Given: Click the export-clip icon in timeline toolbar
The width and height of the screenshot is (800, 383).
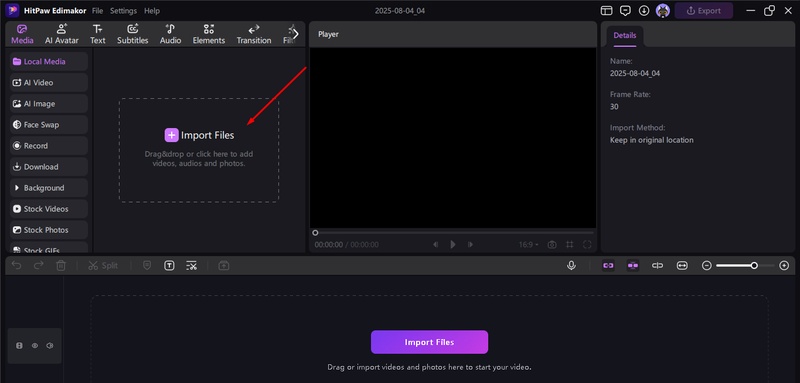Looking at the screenshot, I should pyautogui.click(x=223, y=266).
